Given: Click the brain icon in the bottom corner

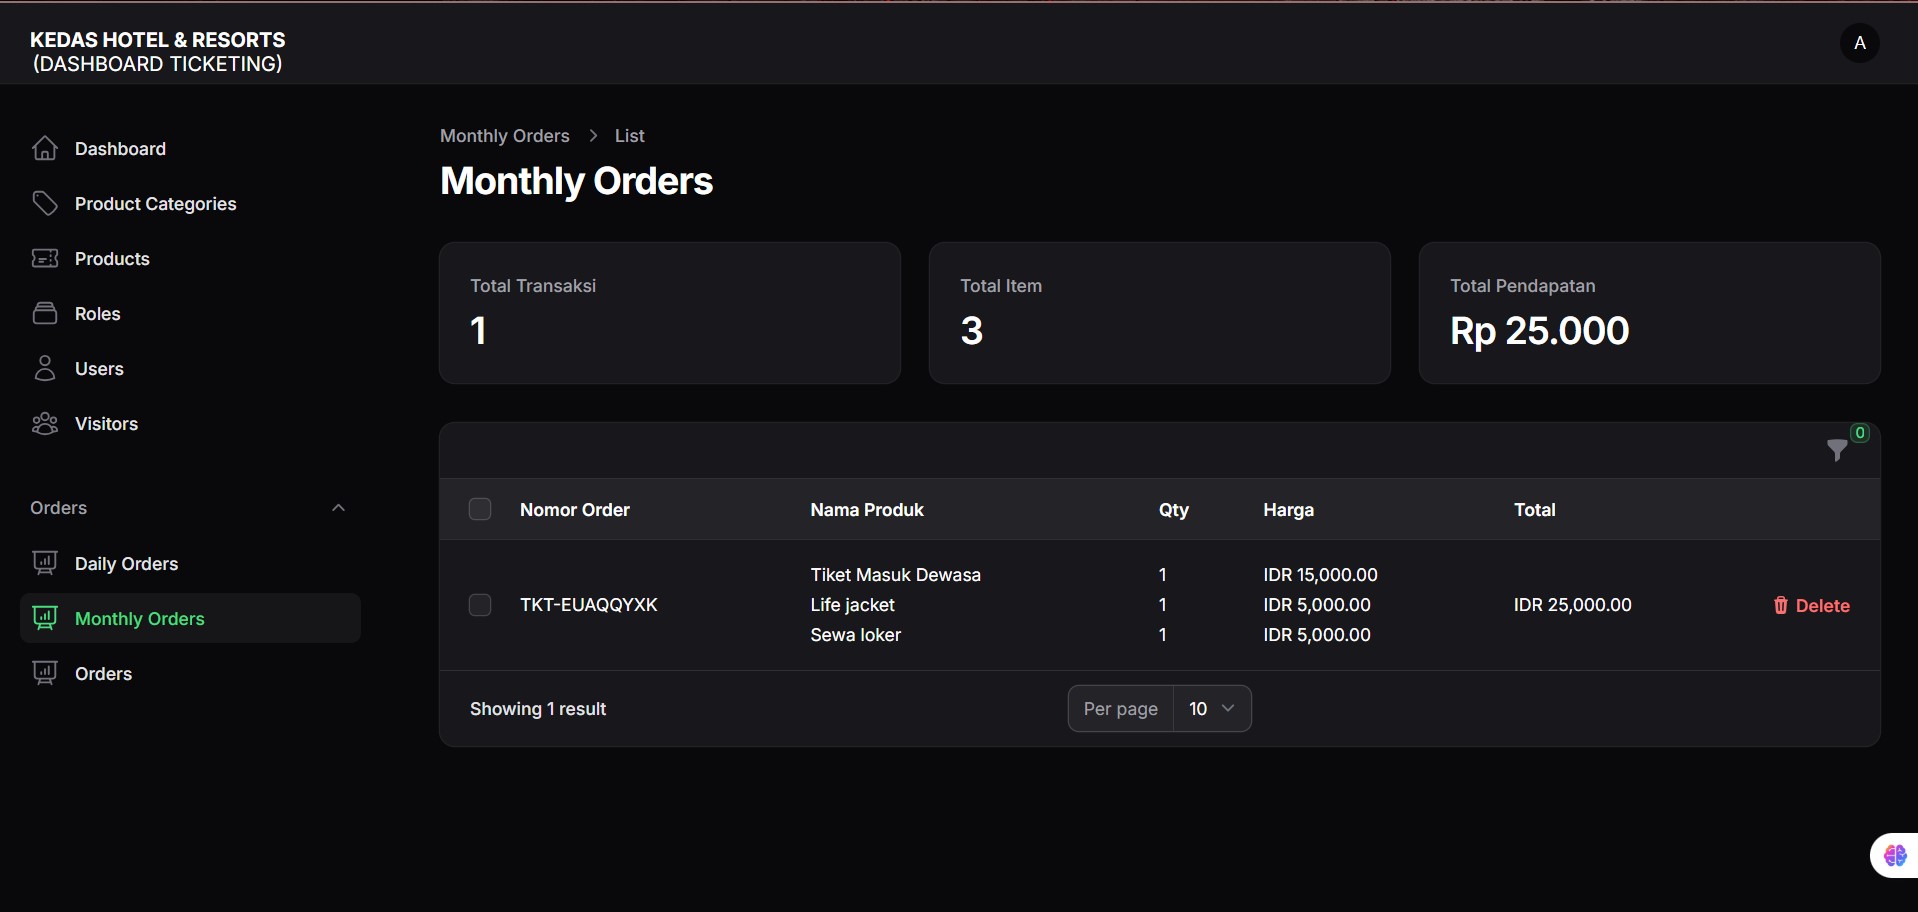Looking at the screenshot, I should click(1895, 855).
